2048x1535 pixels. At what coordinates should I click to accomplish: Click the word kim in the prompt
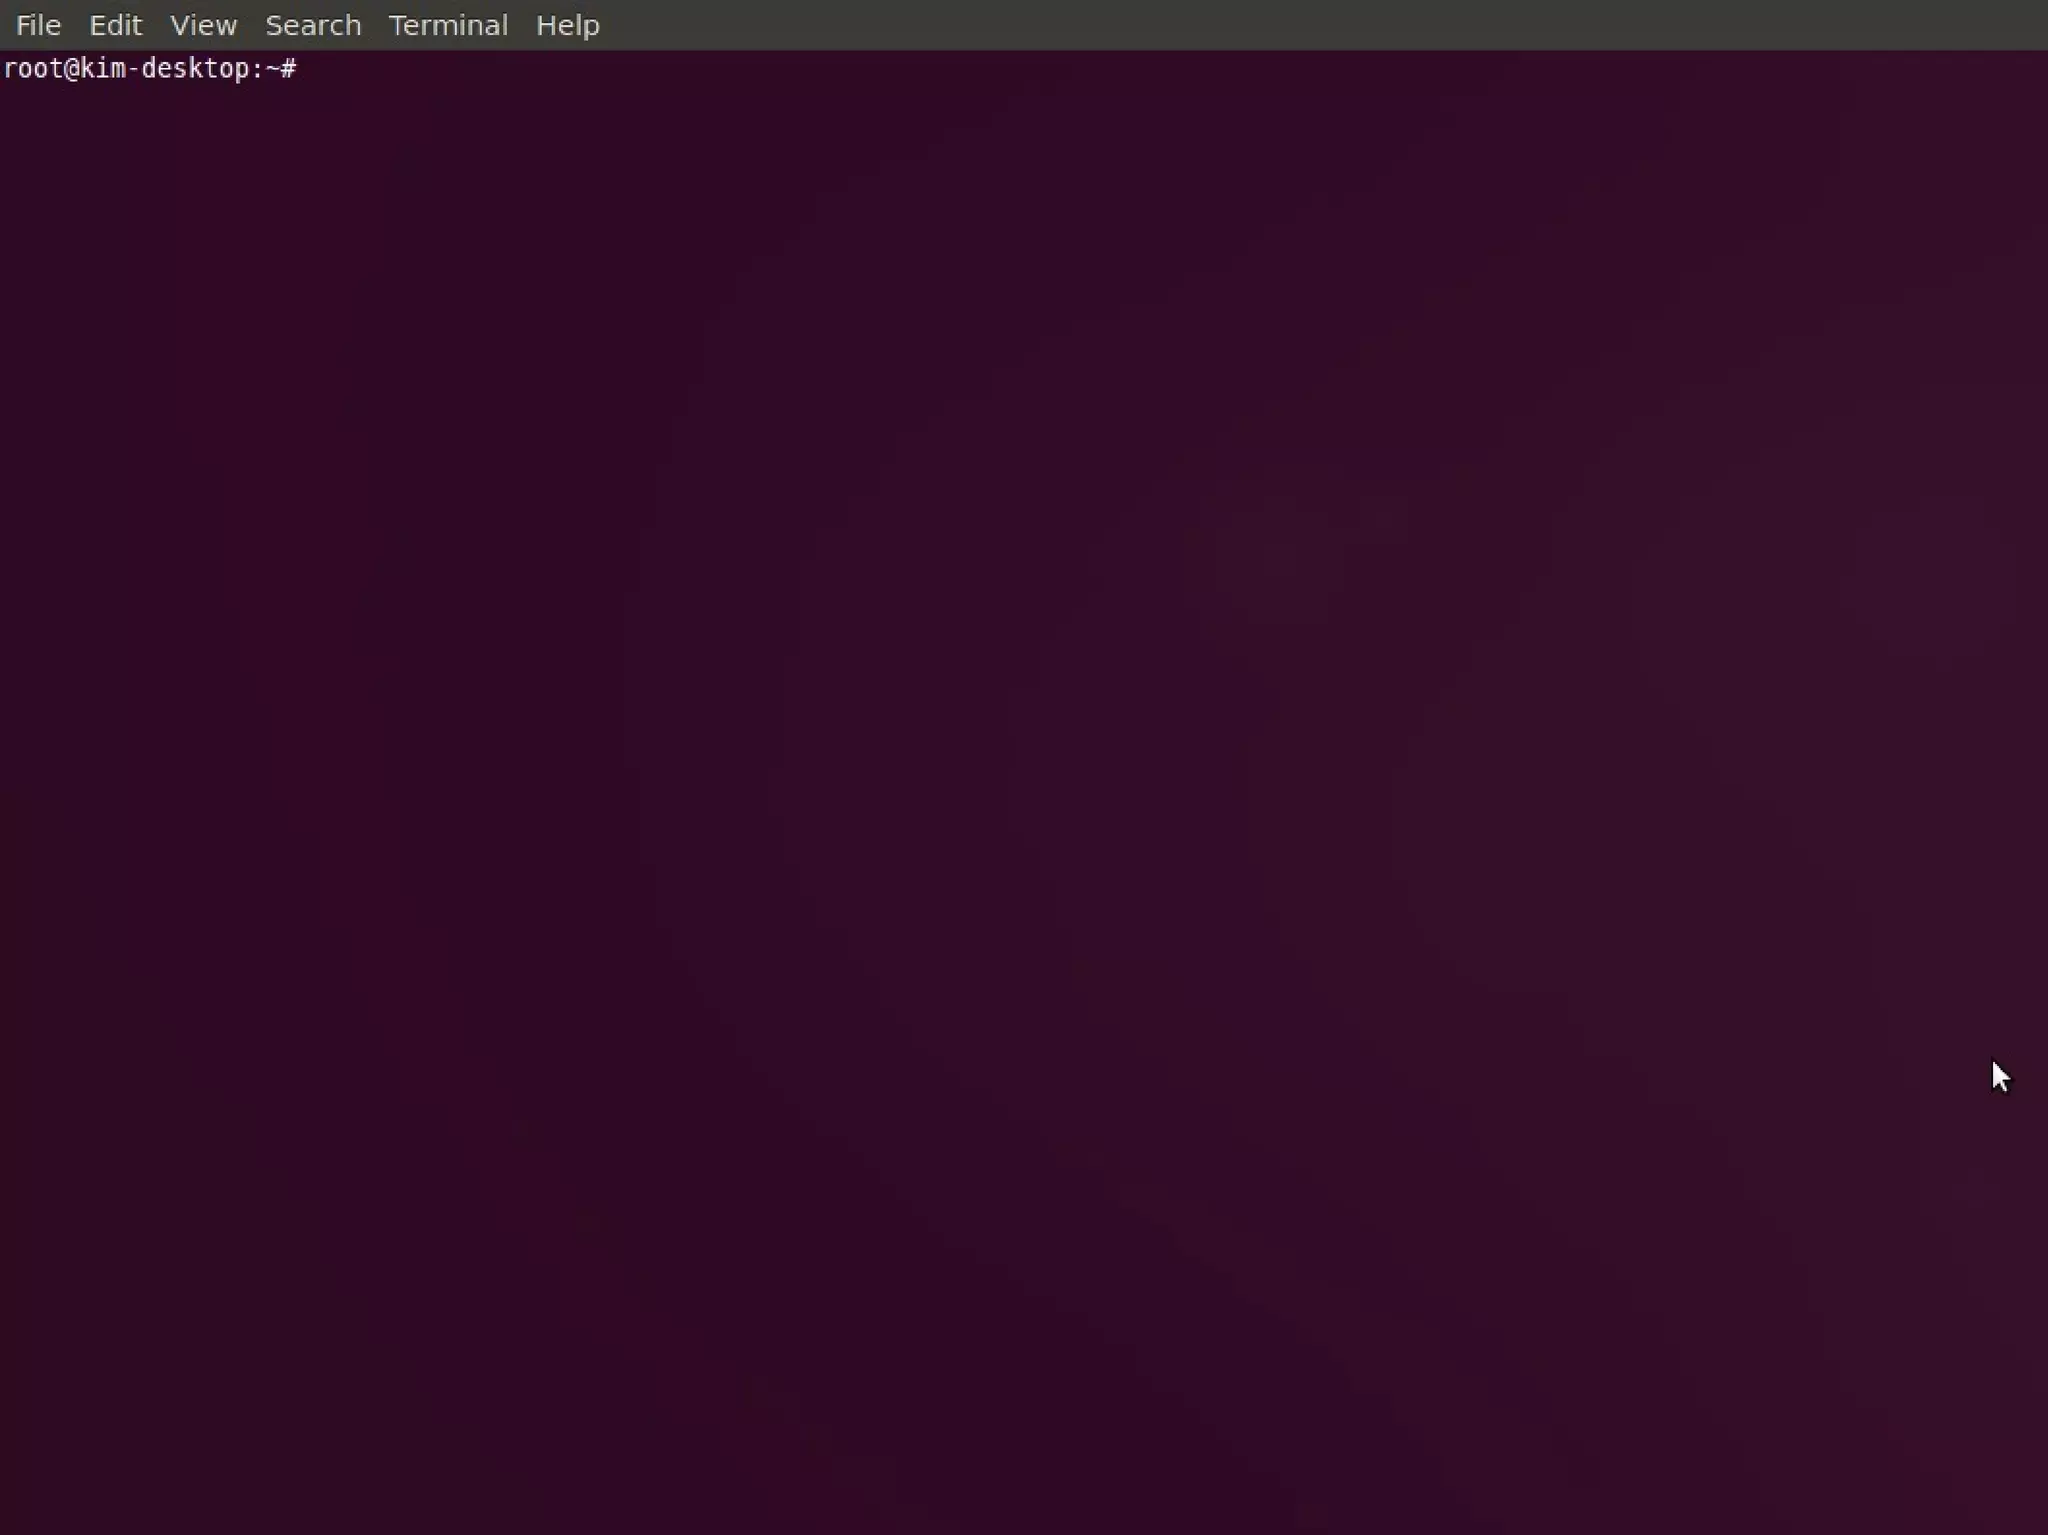tap(103, 69)
